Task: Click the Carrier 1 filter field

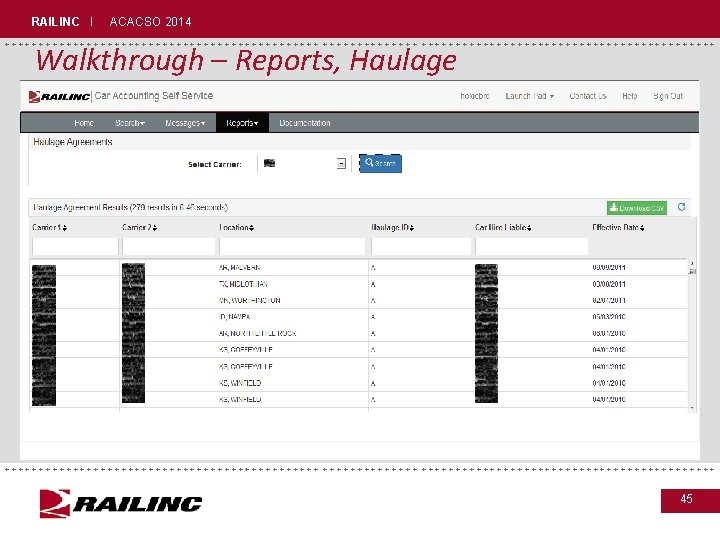Action: pos(75,247)
